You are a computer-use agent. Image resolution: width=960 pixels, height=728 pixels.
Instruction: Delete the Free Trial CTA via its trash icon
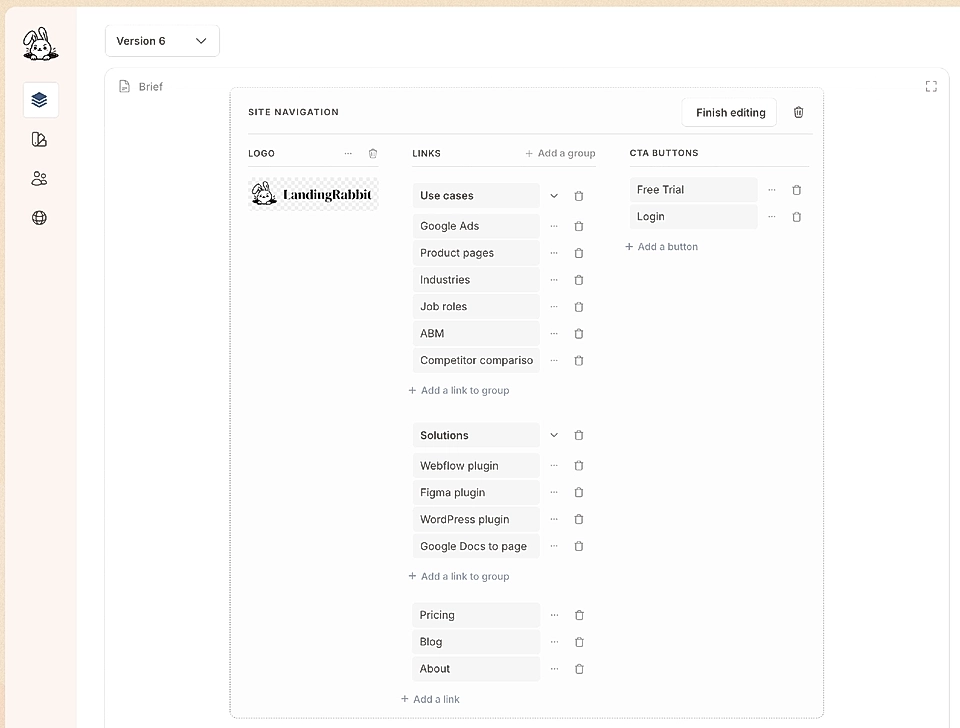(796, 189)
